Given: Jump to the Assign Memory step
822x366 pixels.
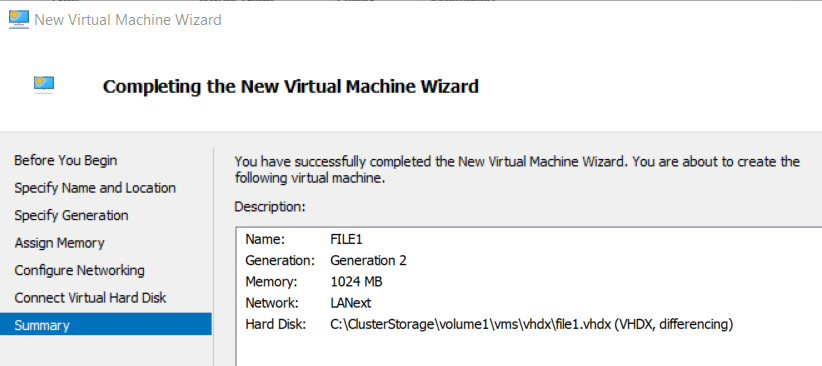Looking at the screenshot, I should pos(59,243).
